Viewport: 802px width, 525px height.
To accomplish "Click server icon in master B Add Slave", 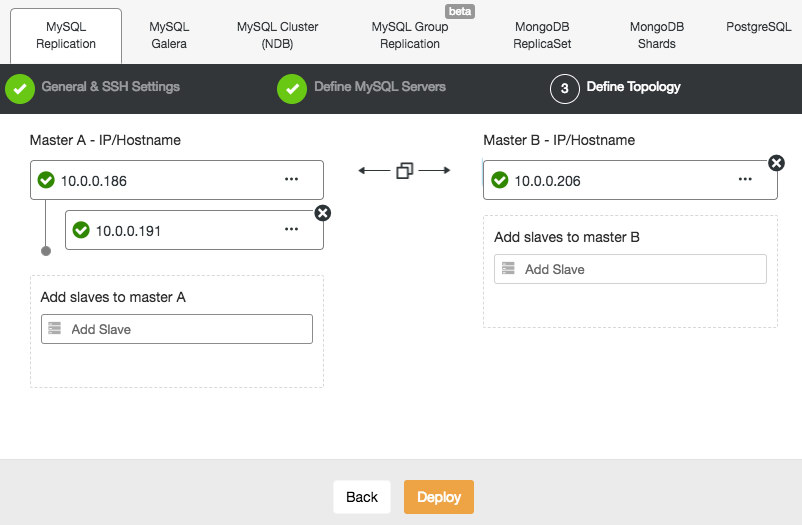I will point(508,268).
